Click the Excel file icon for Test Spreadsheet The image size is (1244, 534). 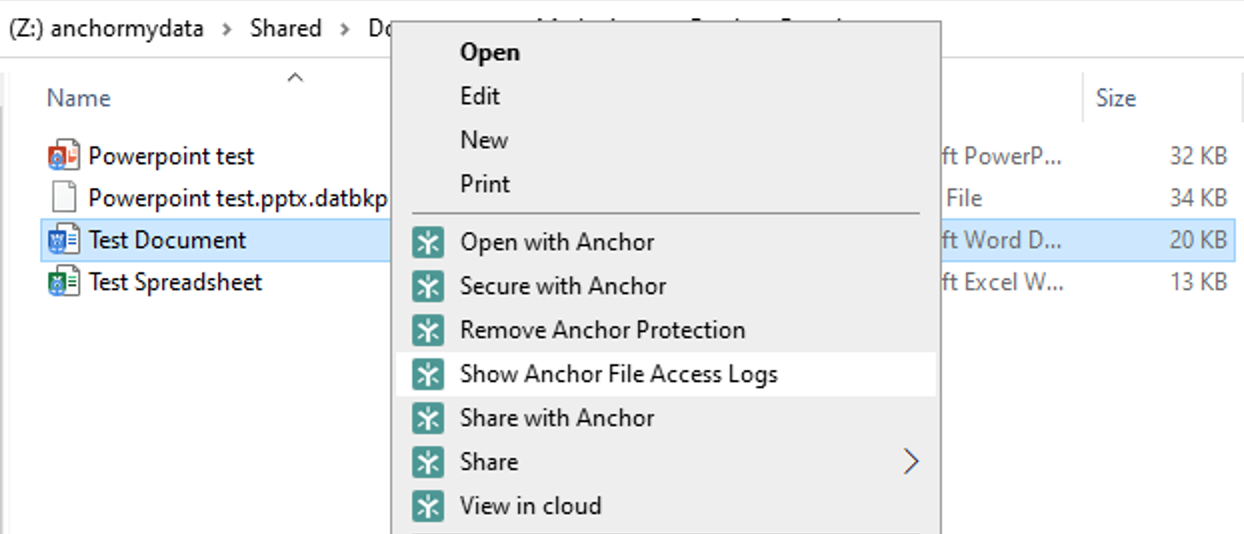coord(63,283)
